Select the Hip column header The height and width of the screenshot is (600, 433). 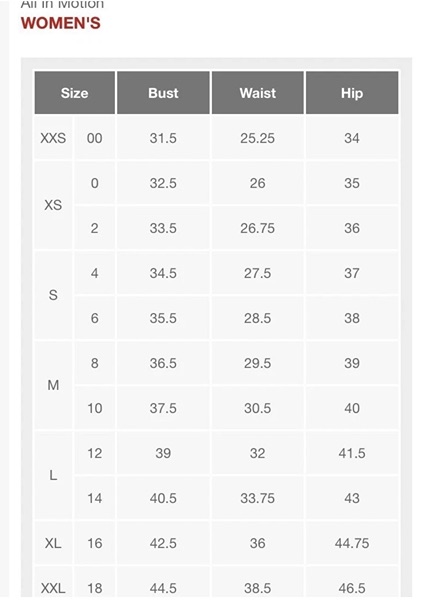pos(352,93)
